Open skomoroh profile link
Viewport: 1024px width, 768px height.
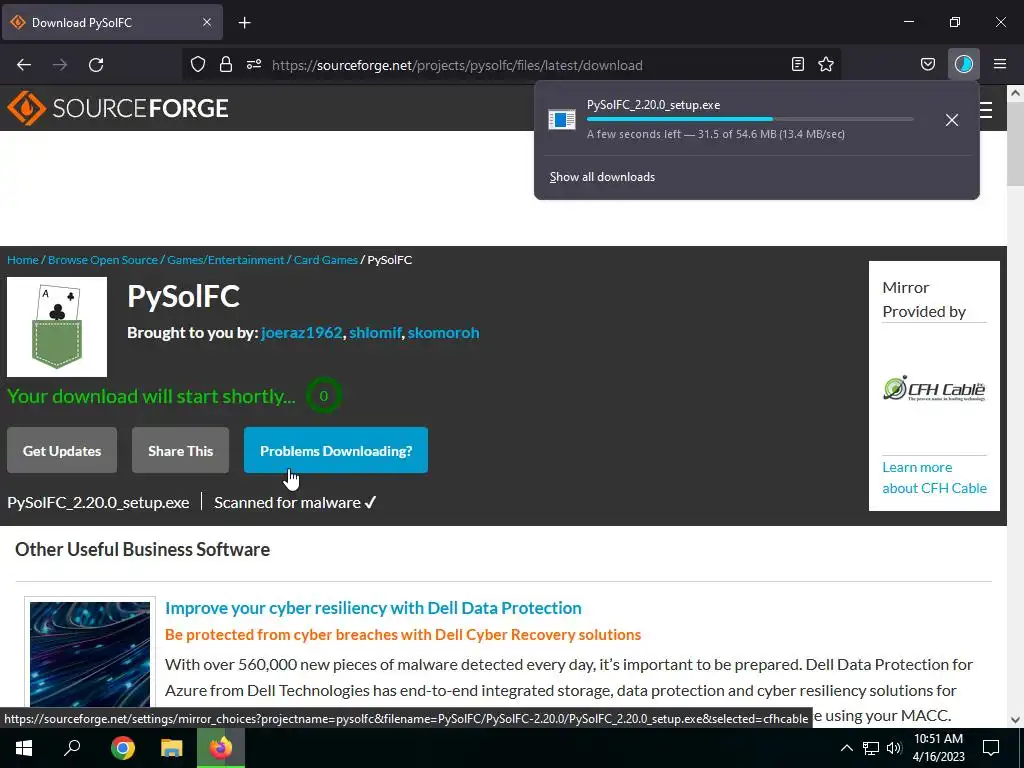443,332
